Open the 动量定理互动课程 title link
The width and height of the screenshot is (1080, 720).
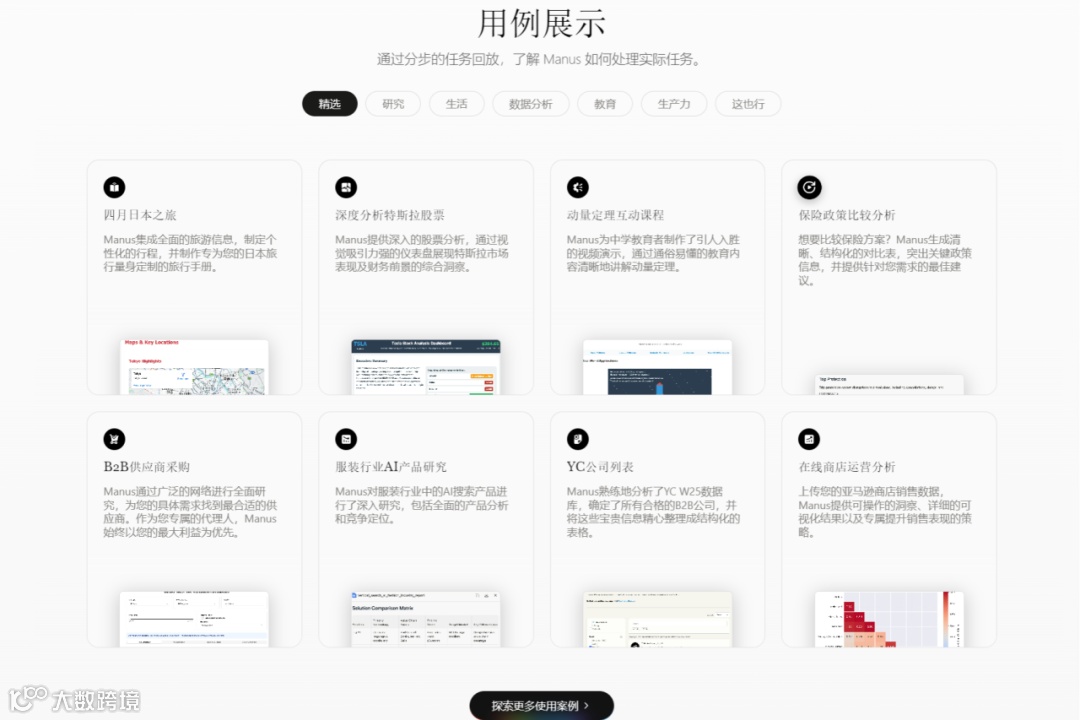point(615,215)
